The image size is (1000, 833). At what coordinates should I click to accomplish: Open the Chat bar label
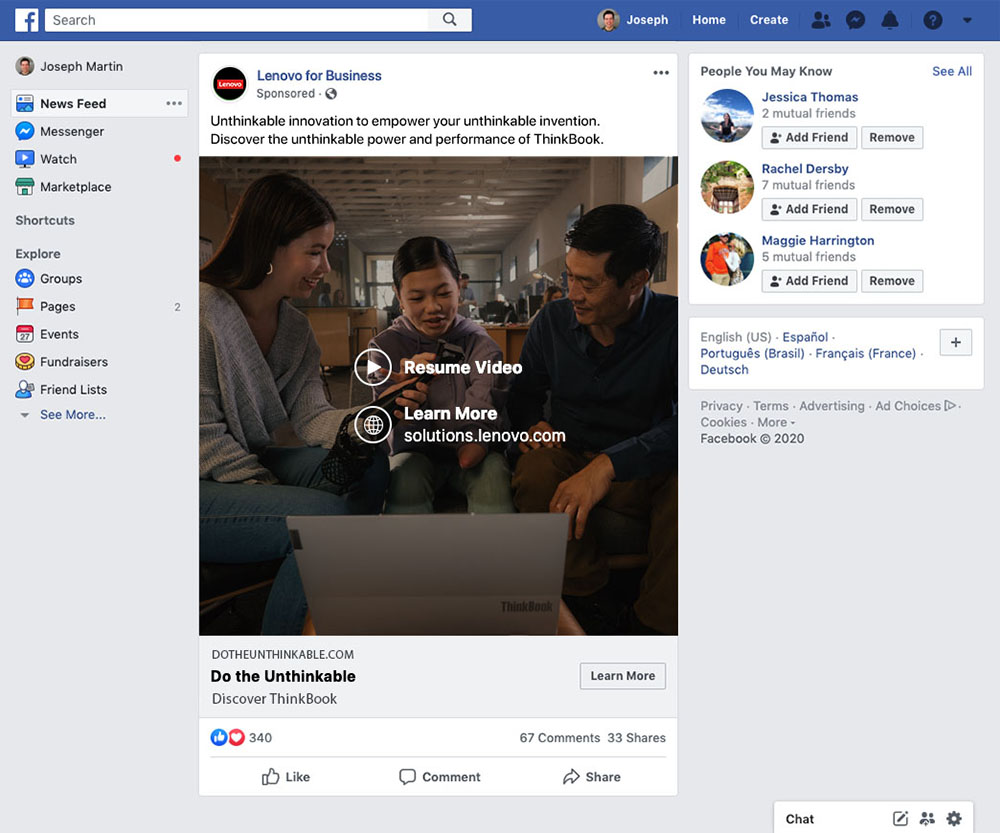click(799, 819)
